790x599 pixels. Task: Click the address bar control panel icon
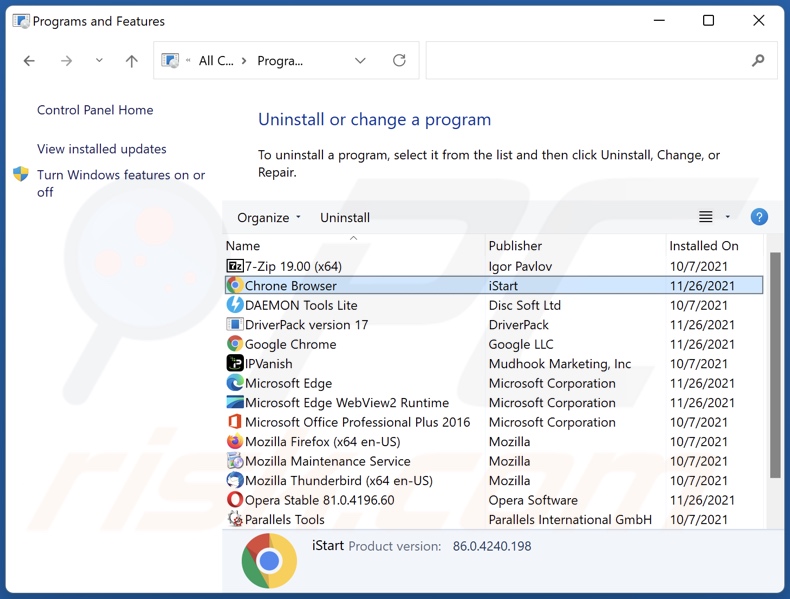click(170, 60)
